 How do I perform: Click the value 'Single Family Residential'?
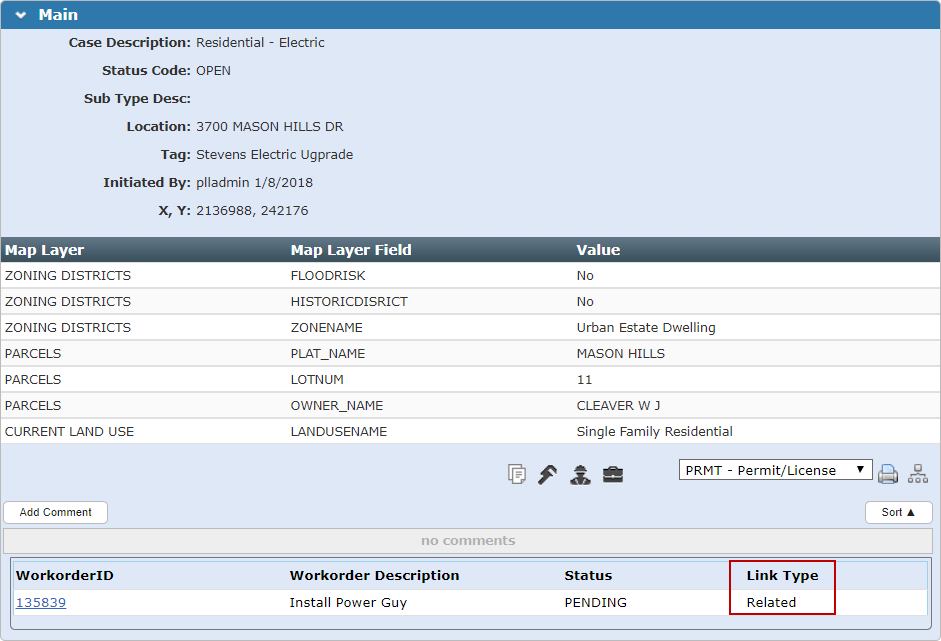coord(655,432)
